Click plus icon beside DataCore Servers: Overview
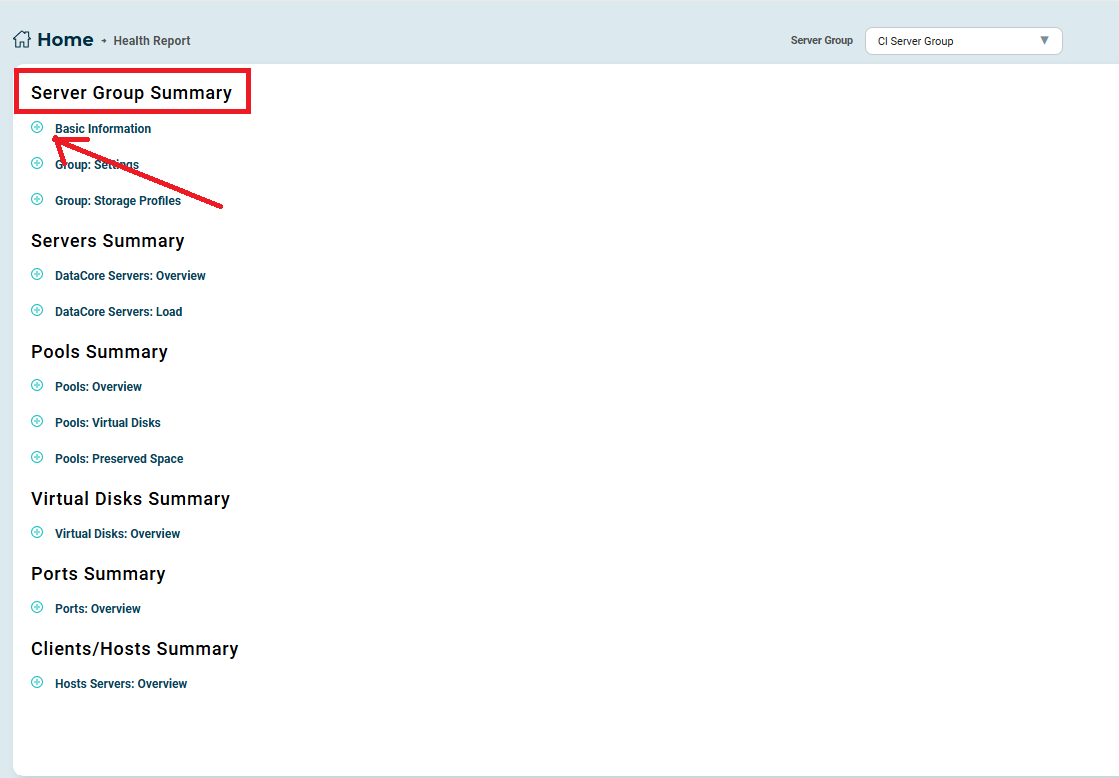Image resolution: width=1119 pixels, height=778 pixels. click(37, 274)
